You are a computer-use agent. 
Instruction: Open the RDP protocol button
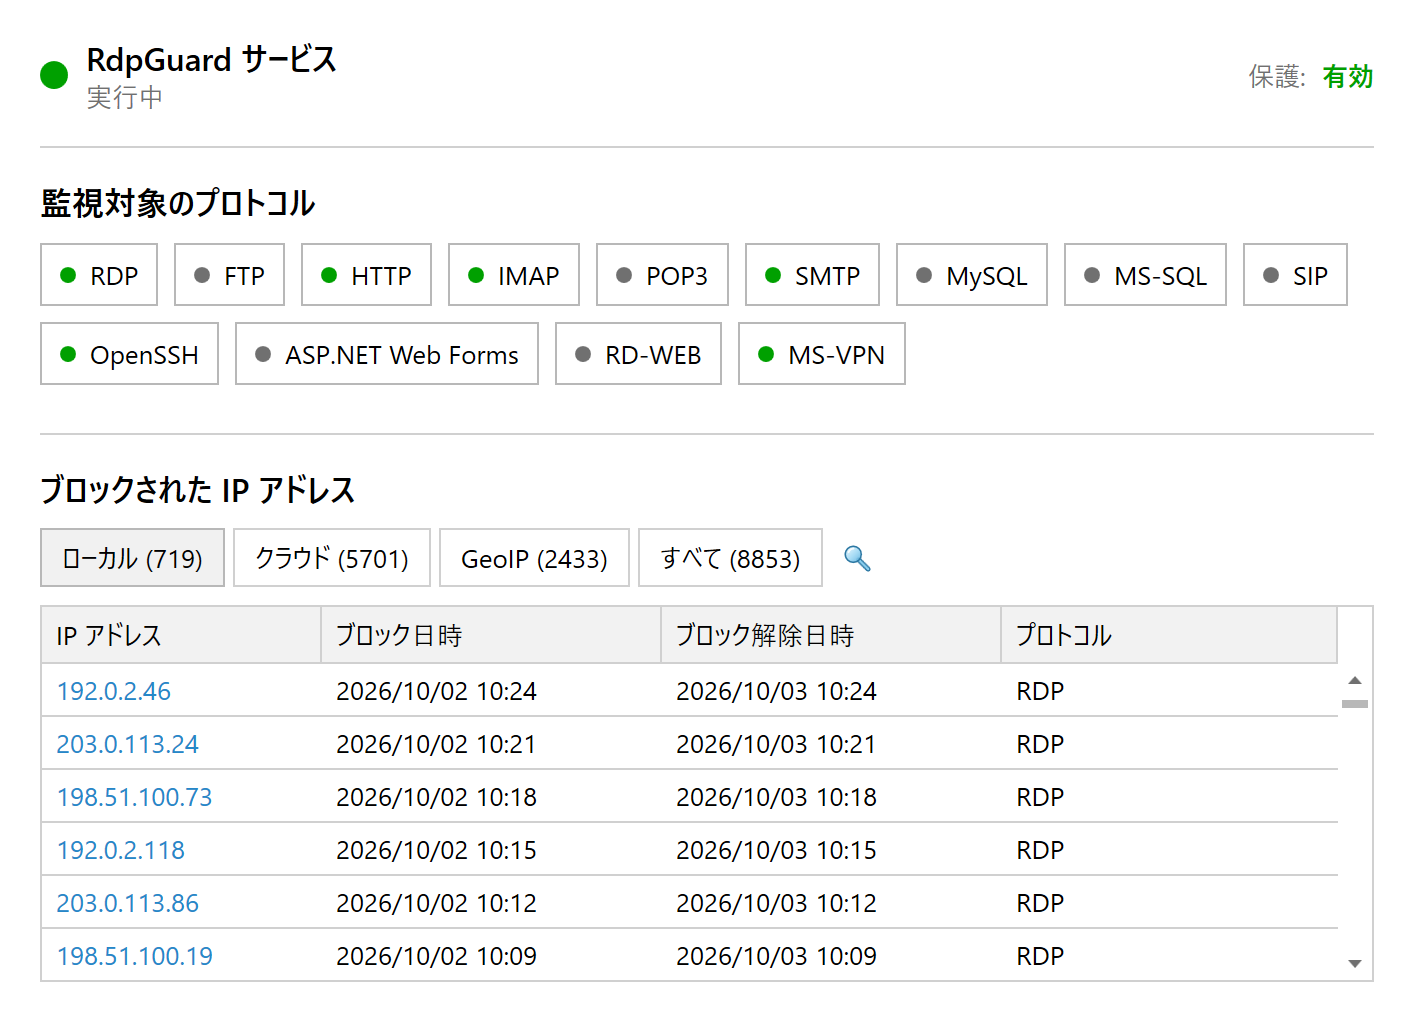(99, 275)
